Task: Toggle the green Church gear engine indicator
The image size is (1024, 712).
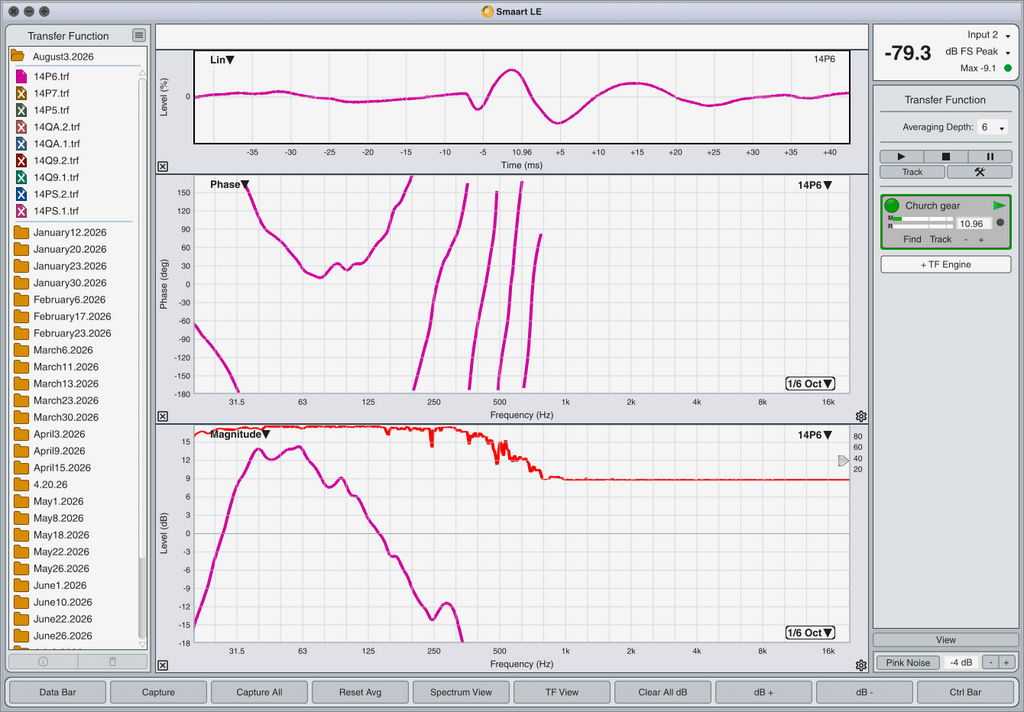Action: click(x=891, y=205)
